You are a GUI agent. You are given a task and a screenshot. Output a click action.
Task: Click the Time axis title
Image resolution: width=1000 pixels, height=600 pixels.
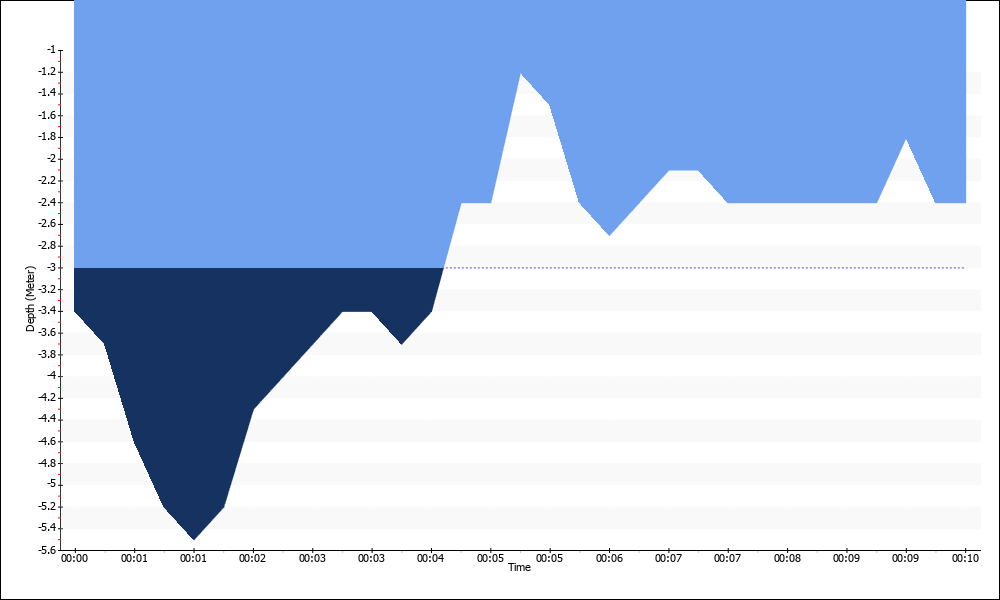[x=519, y=567]
